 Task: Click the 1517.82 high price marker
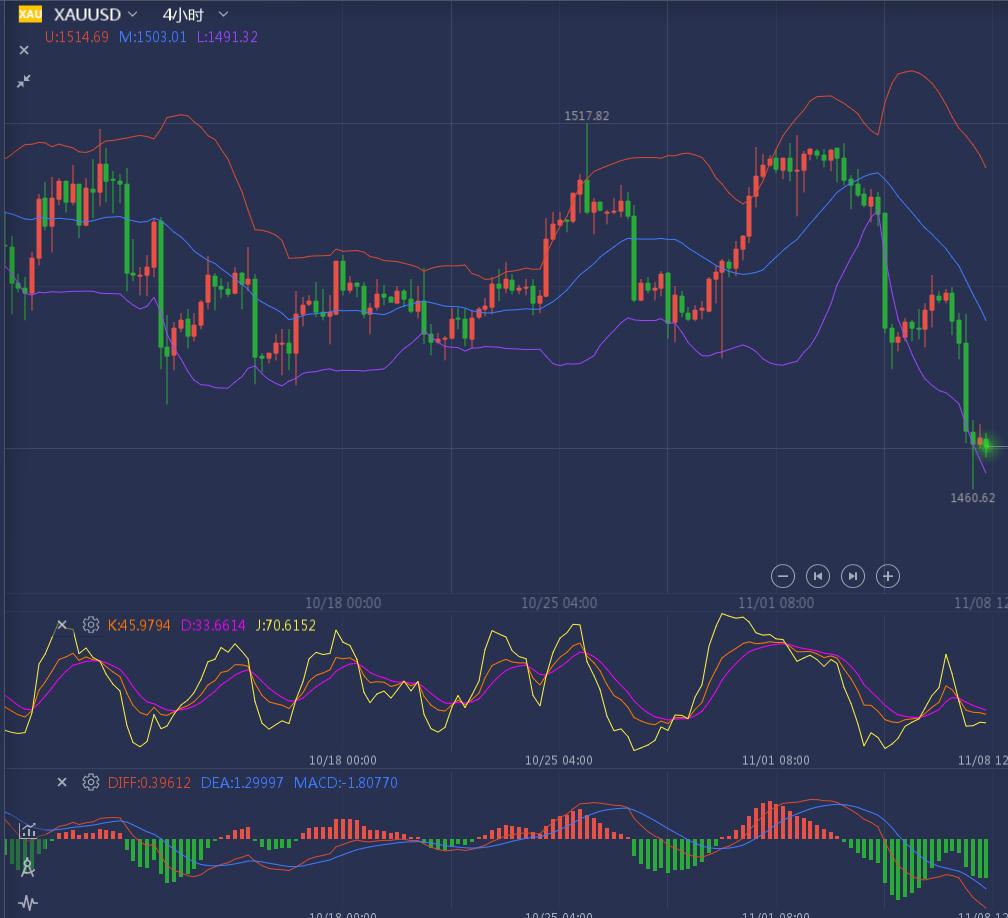586,116
